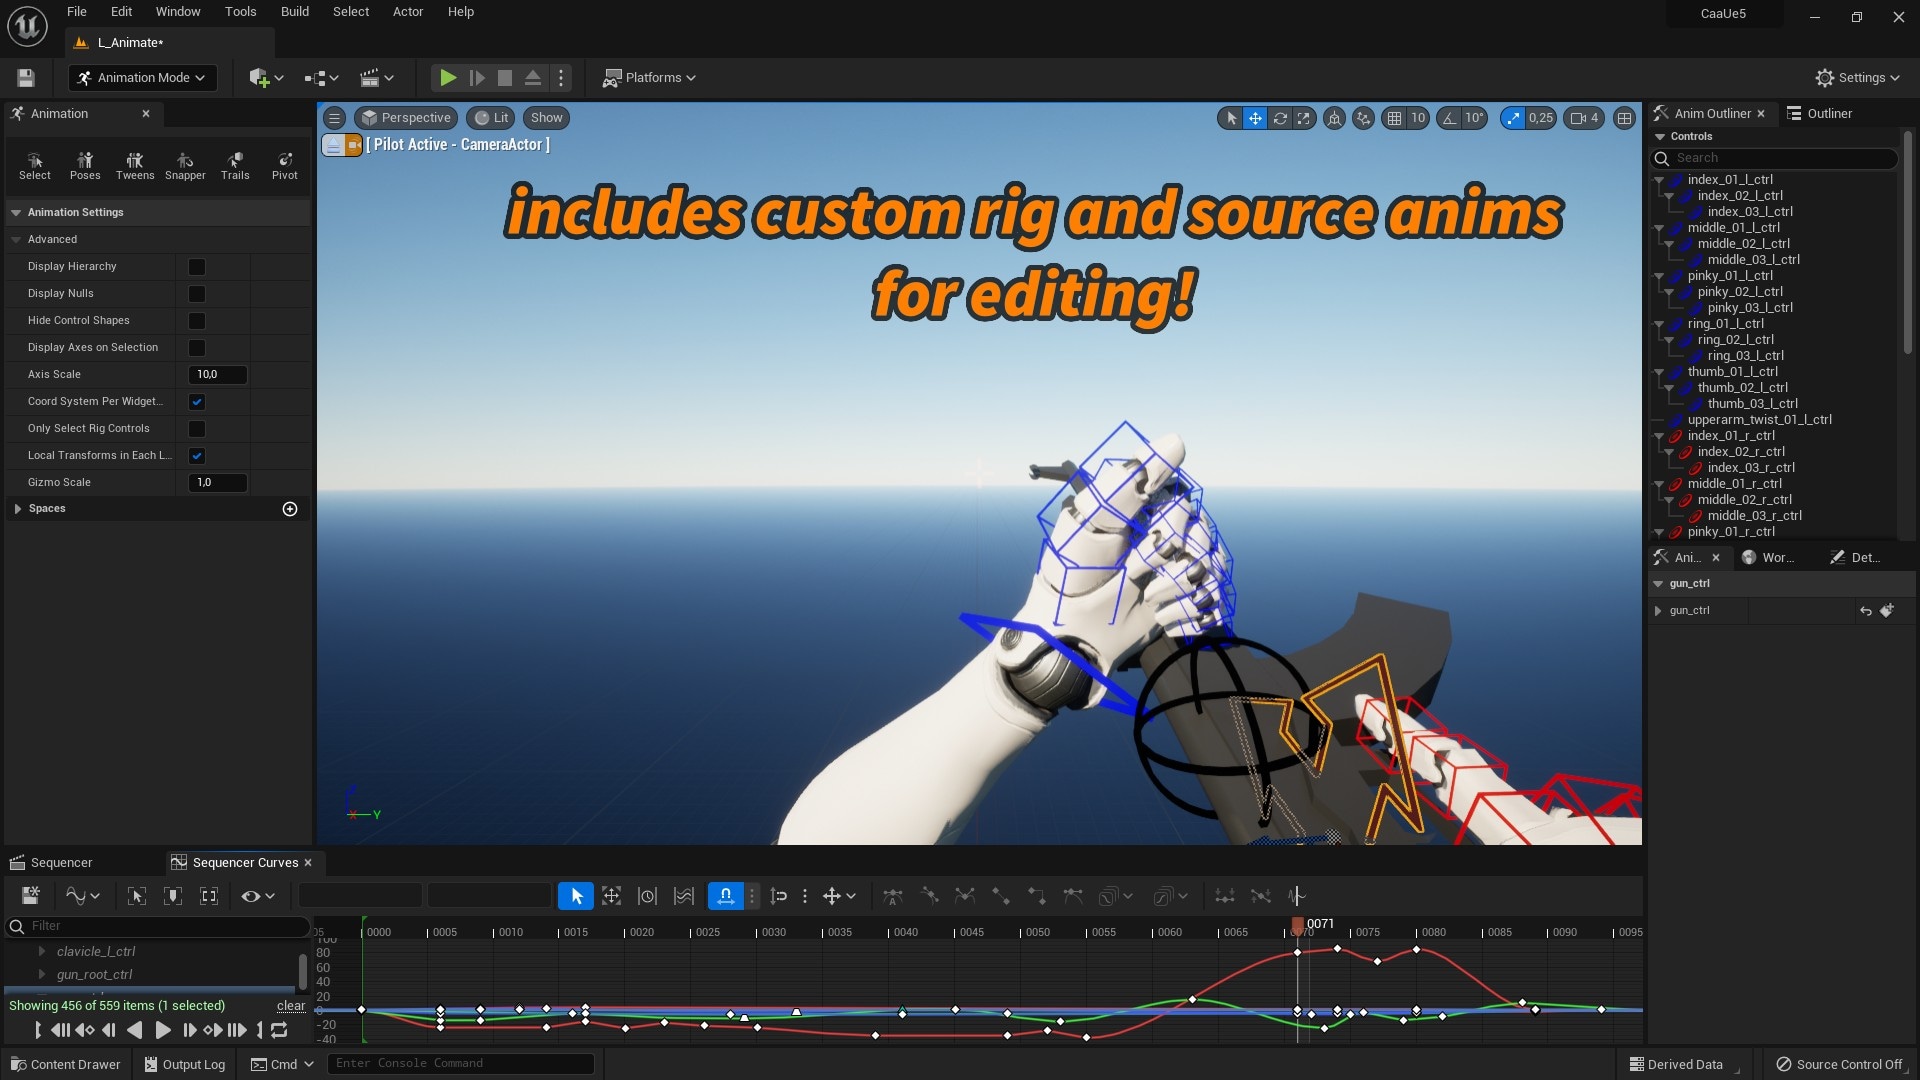This screenshot has height=1080, width=1920.
Task: Click the Sequencer tab label
Action: 61,862
